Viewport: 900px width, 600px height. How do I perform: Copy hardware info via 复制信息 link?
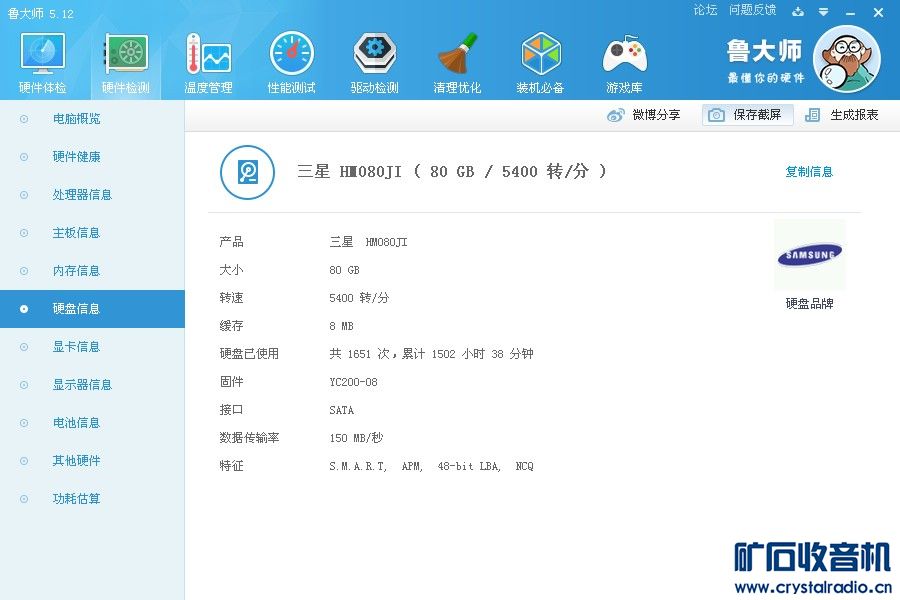pos(809,171)
